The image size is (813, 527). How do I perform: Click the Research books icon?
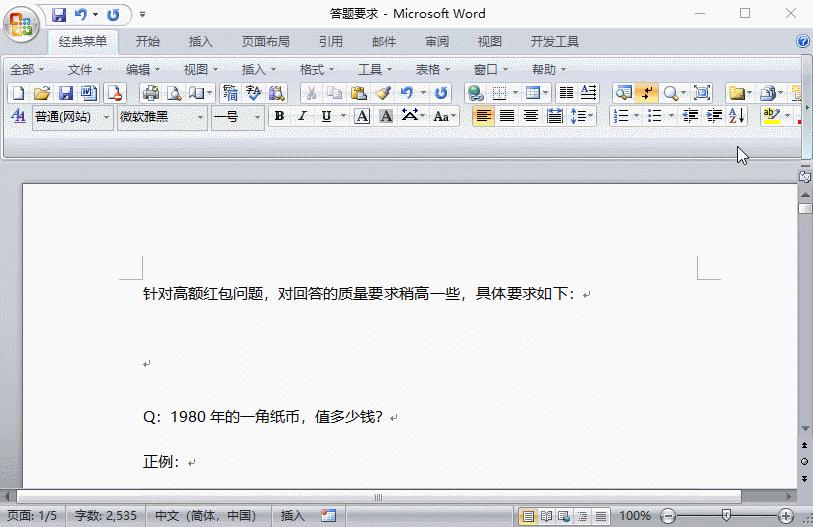click(x=277, y=93)
